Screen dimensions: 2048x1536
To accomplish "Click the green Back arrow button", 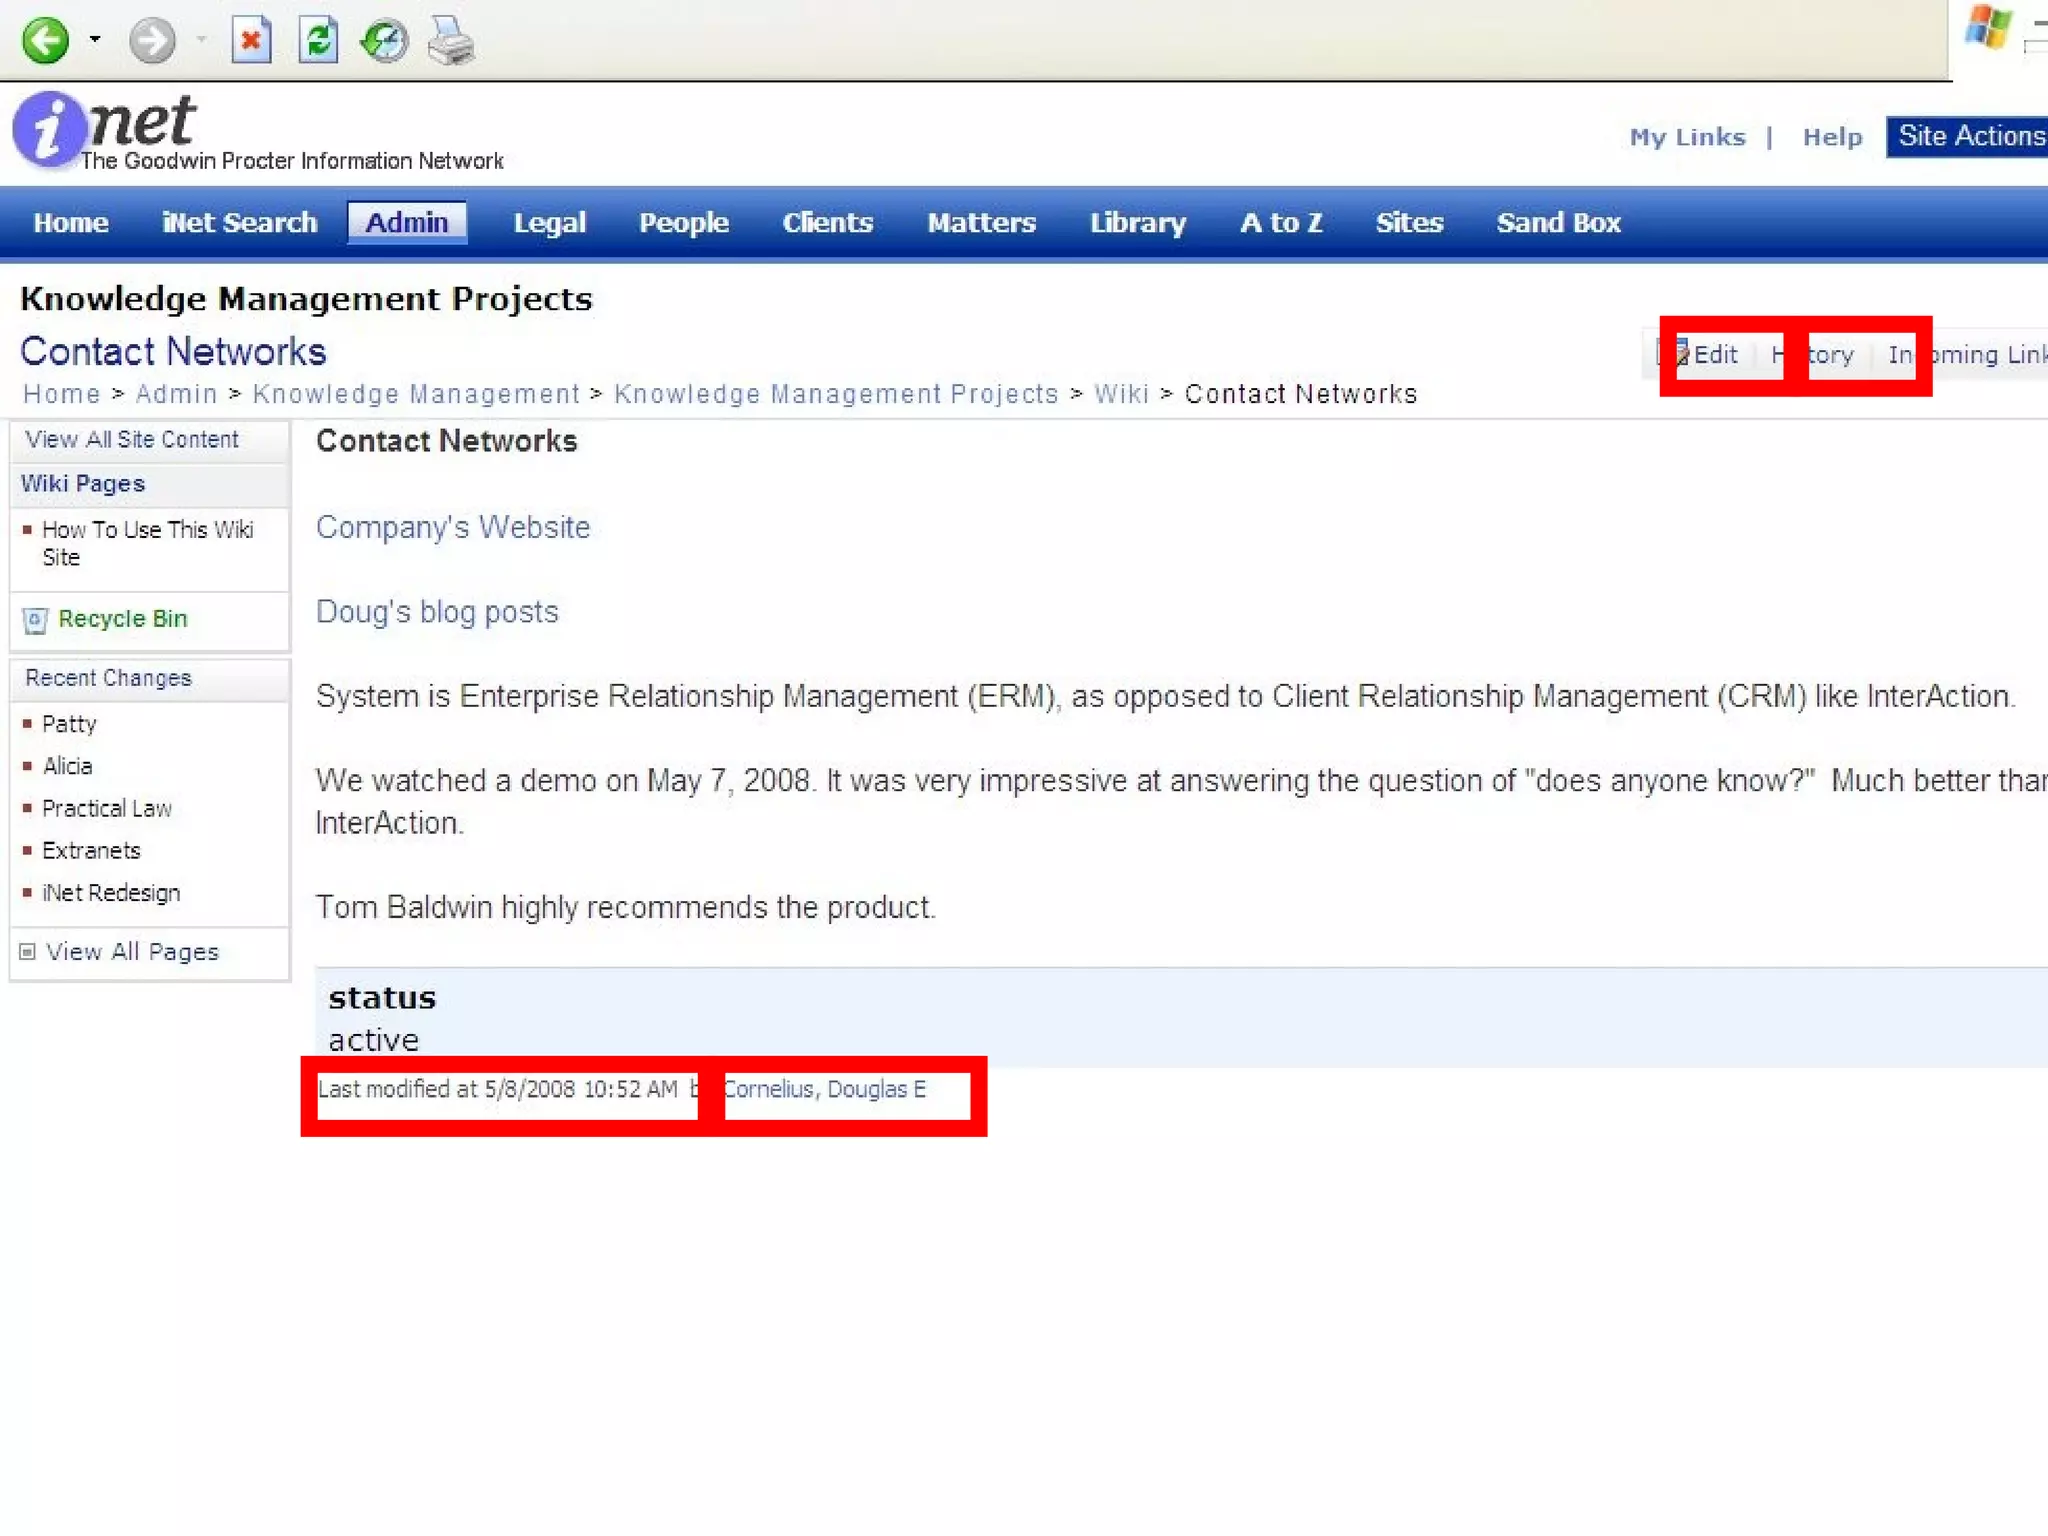I will point(45,41).
